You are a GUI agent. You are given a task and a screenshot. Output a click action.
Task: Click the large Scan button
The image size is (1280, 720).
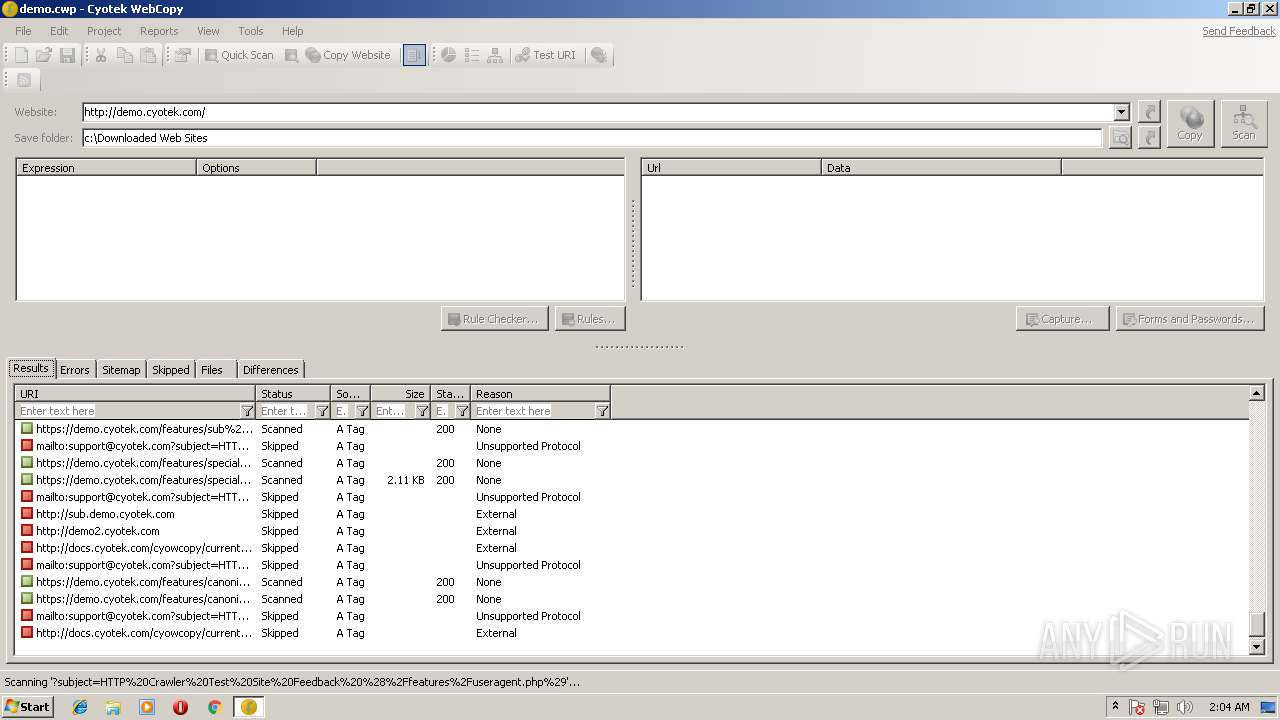coord(1243,124)
